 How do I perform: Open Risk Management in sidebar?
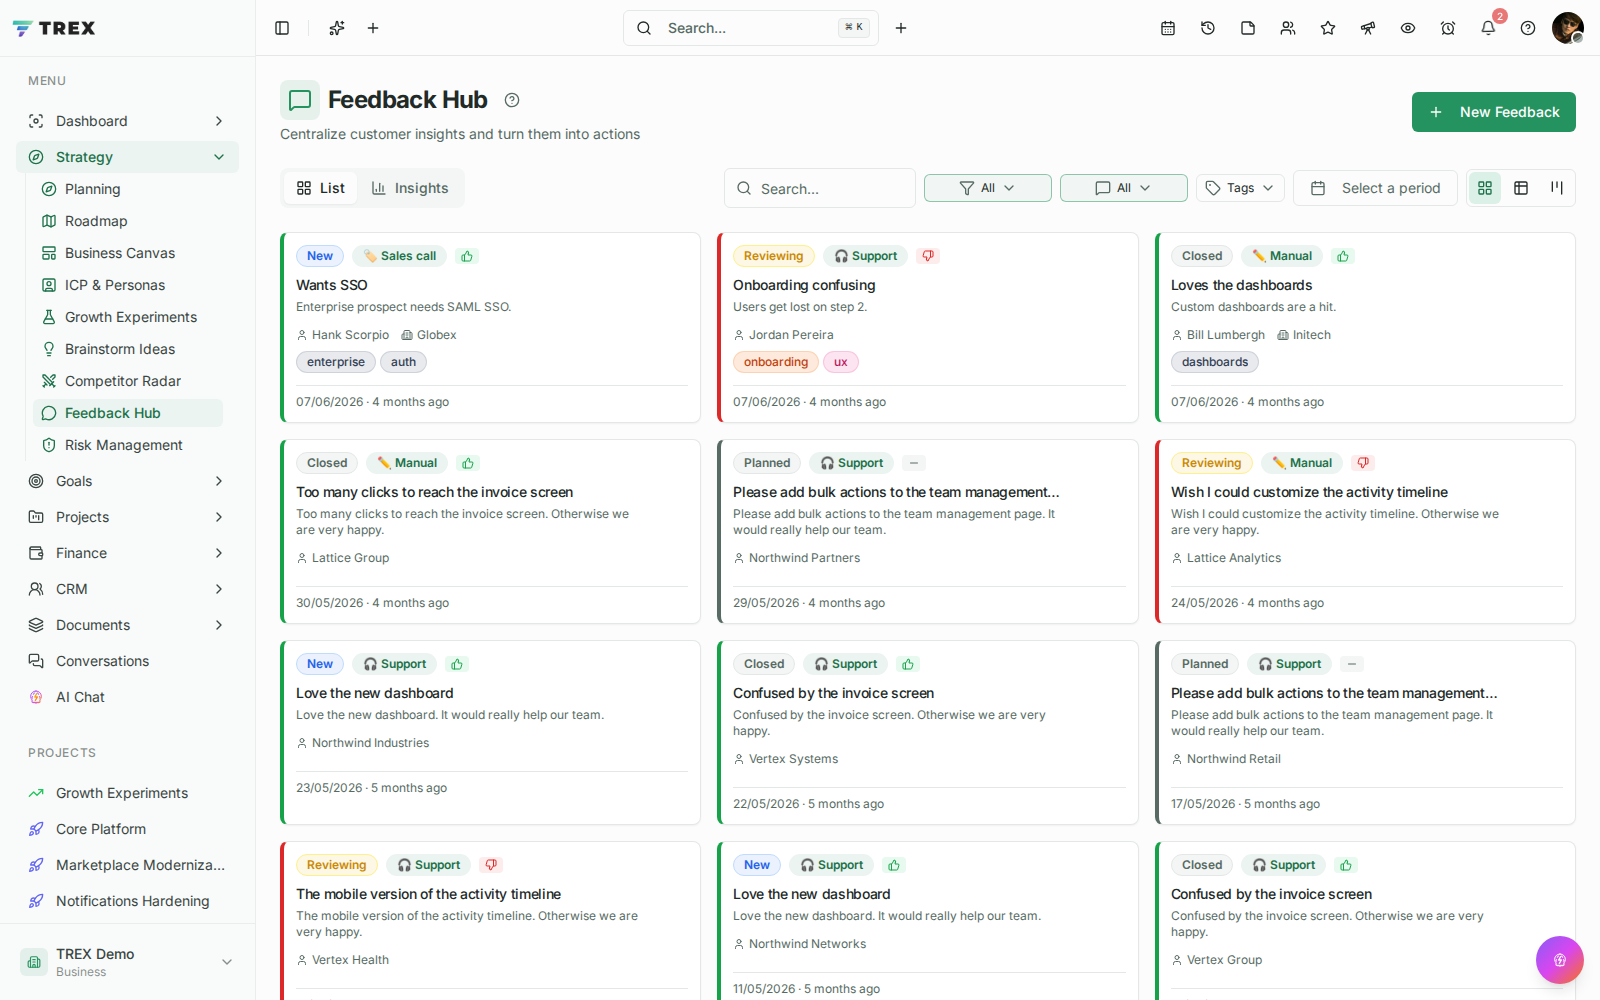tap(128, 445)
